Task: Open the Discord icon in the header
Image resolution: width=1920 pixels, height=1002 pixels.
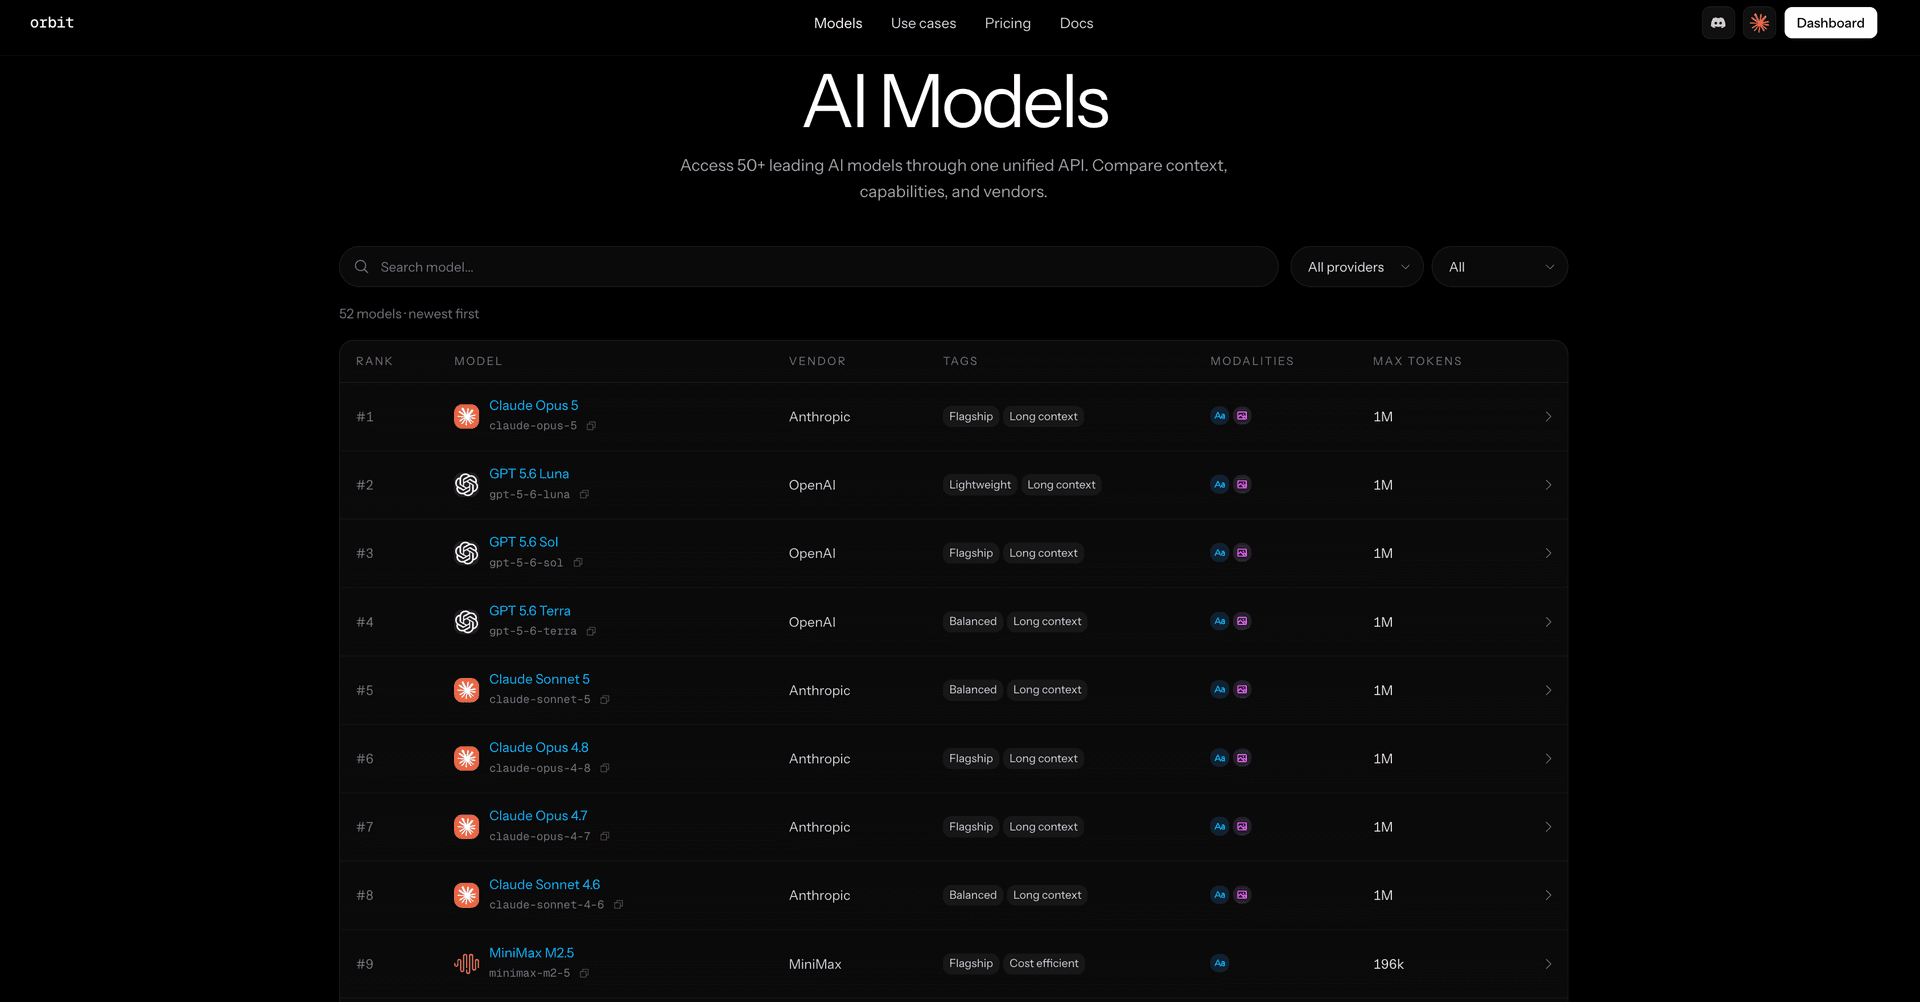Action: (x=1718, y=23)
